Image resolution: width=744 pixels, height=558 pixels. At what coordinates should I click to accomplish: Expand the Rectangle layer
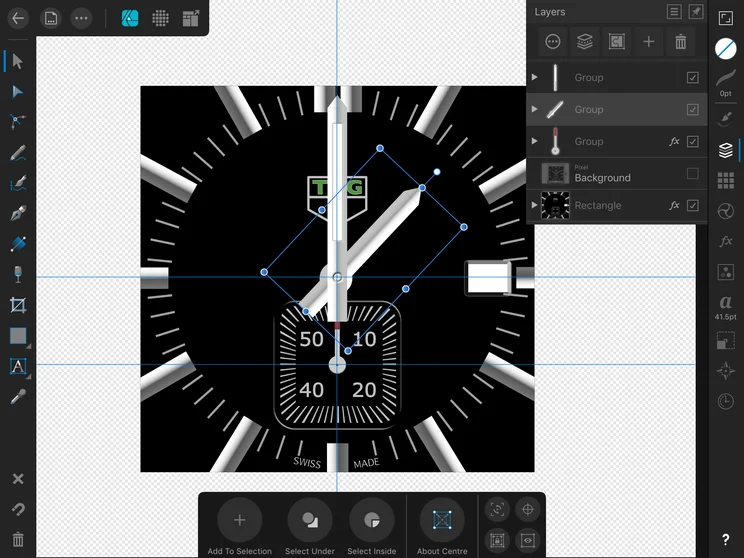point(534,205)
